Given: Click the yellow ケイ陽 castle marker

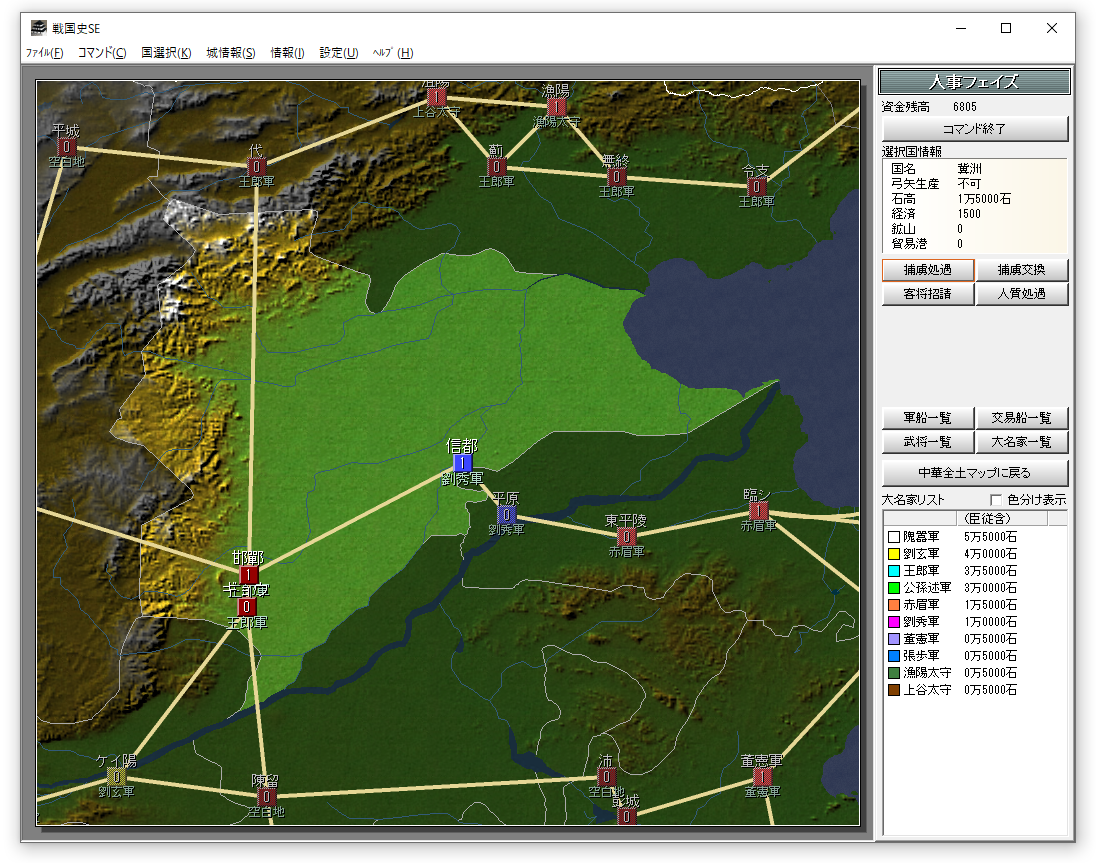Looking at the screenshot, I should click(116, 777).
